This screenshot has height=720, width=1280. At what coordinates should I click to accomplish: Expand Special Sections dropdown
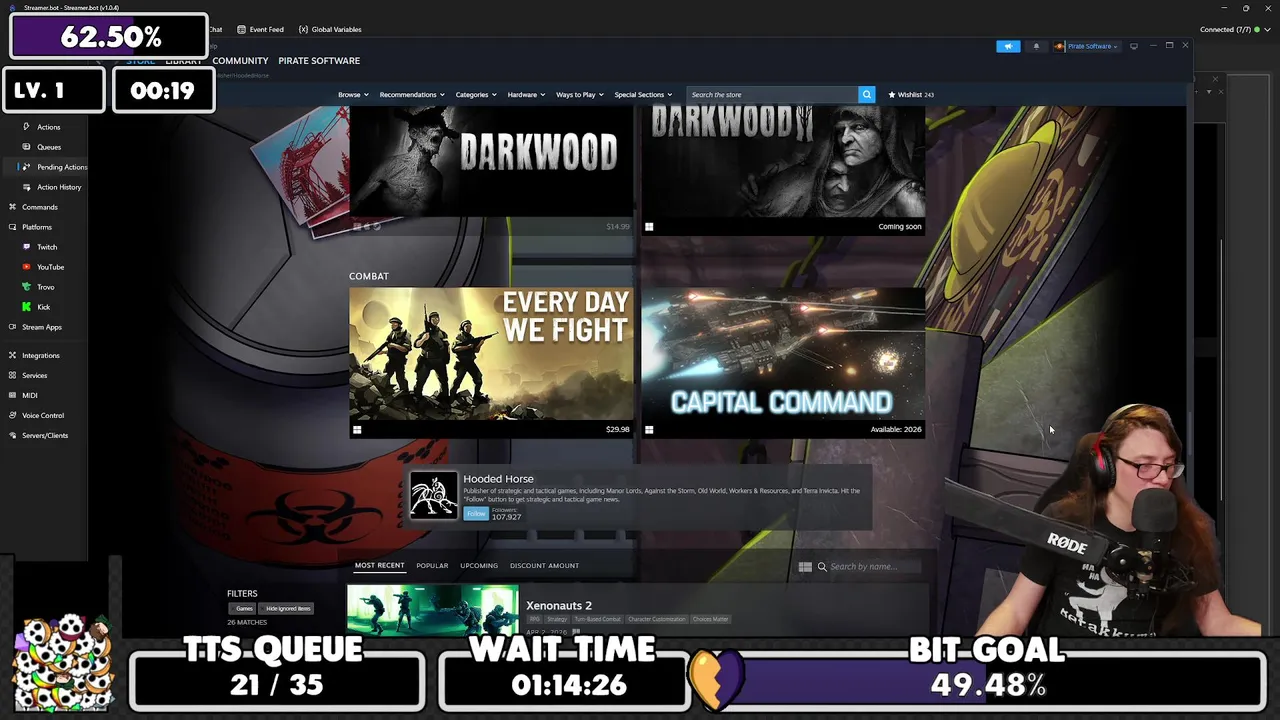coord(643,95)
